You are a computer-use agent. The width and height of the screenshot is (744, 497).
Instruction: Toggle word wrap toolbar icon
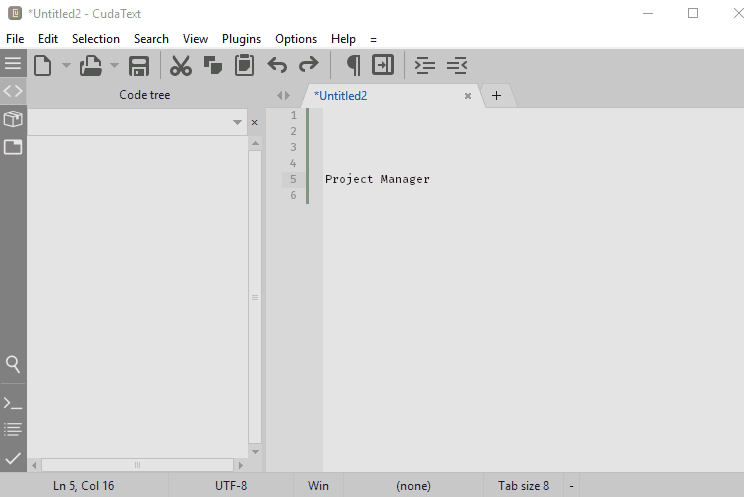click(x=383, y=66)
